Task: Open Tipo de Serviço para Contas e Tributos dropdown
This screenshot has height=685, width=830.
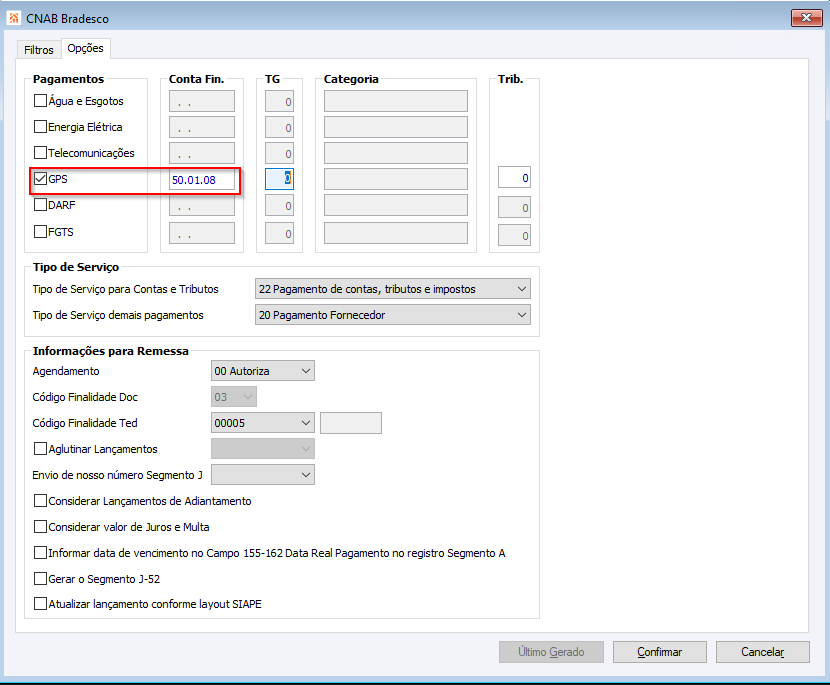Action: (x=393, y=289)
